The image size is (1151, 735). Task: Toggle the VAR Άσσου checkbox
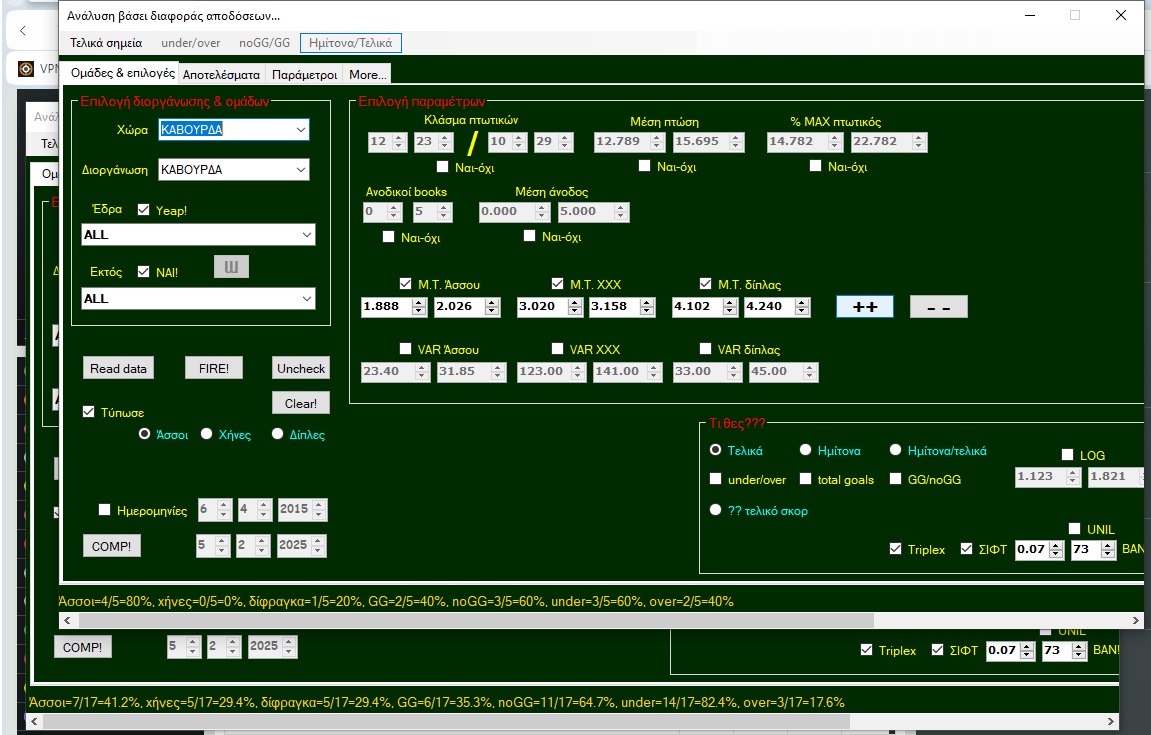coord(405,350)
